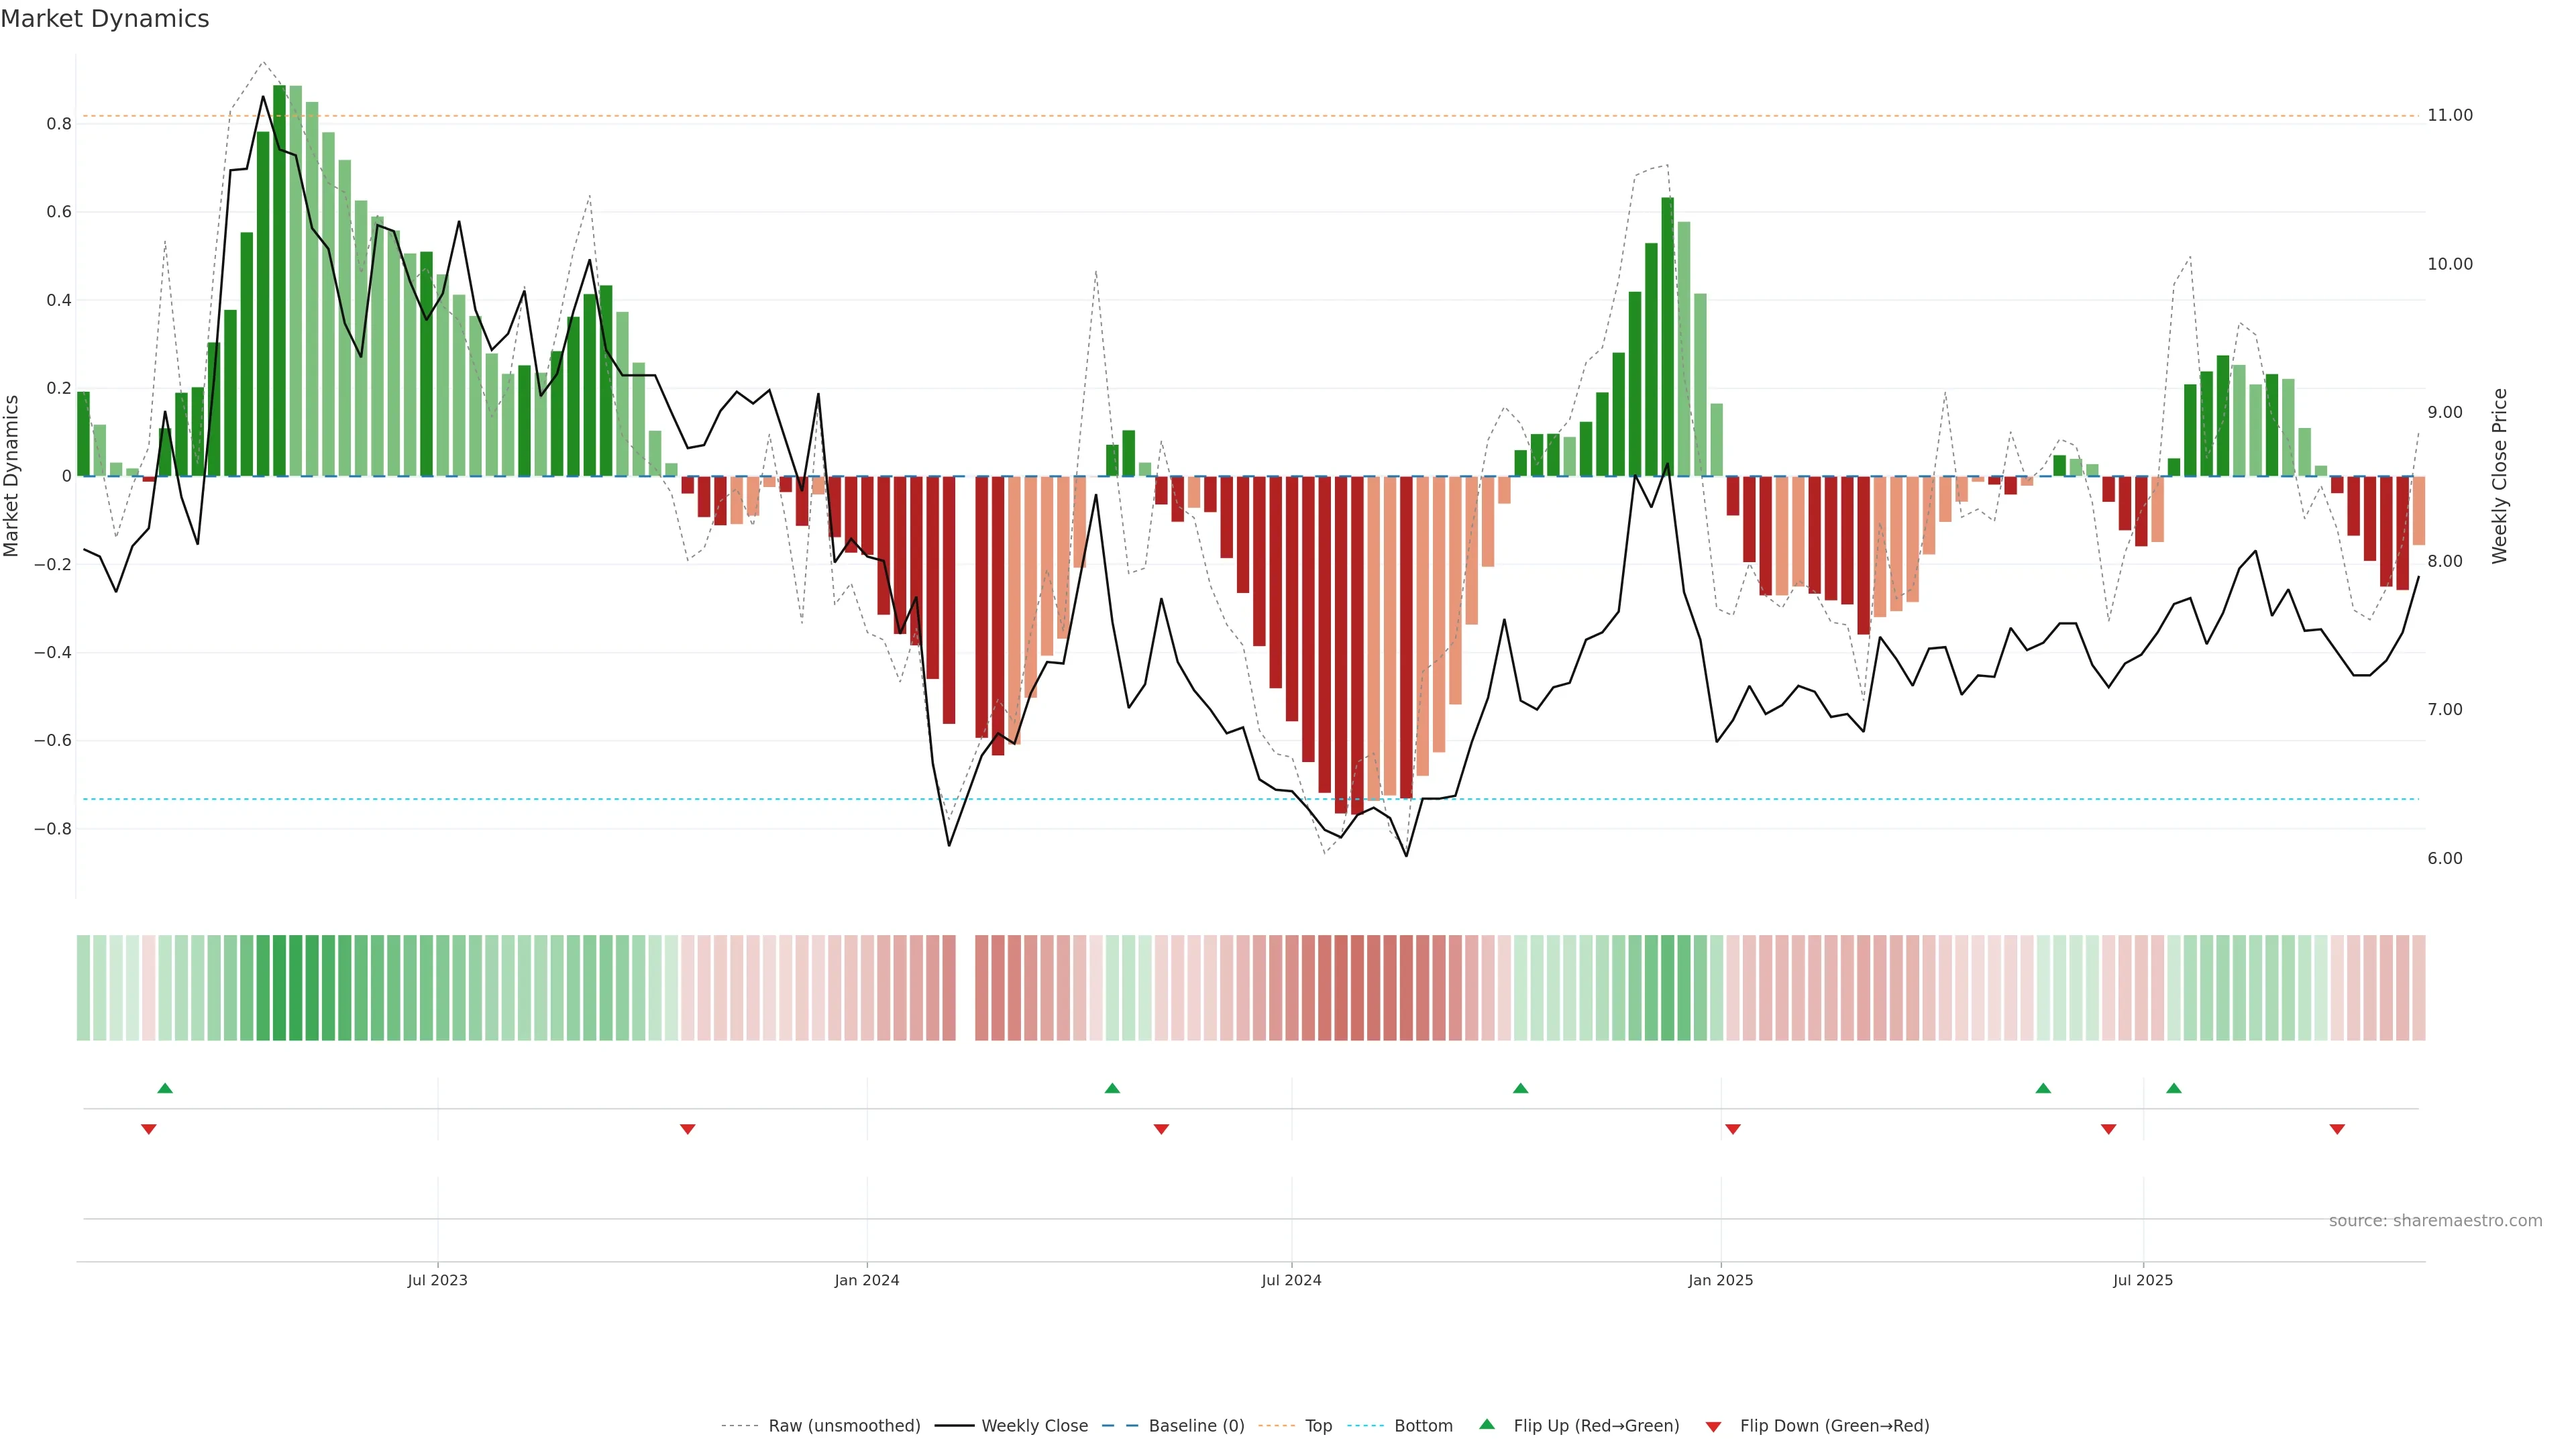
Task: Toggle the Top legend entry
Action: [1318, 1425]
